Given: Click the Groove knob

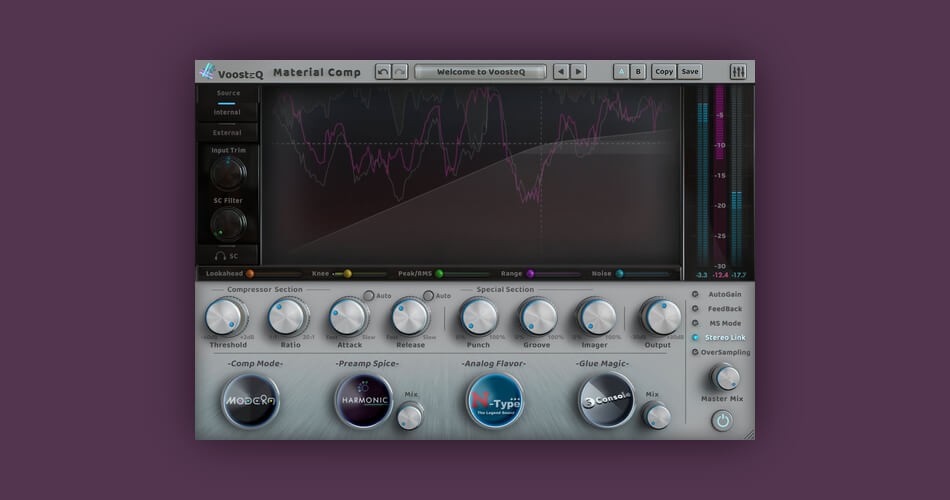Looking at the screenshot, I should click(537, 317).
